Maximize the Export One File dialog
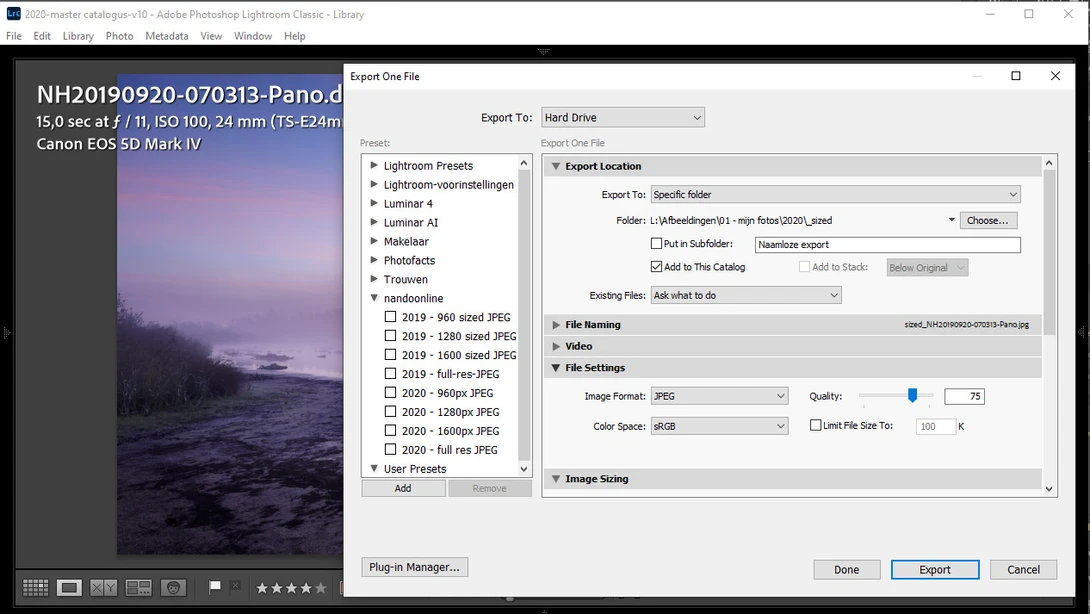The height and width of the screenshot is (614, 1090). [1016, 76]
